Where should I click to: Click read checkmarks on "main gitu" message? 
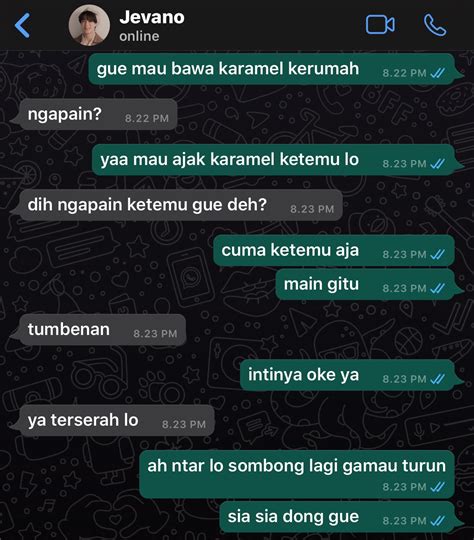click(x=438, y=288)
